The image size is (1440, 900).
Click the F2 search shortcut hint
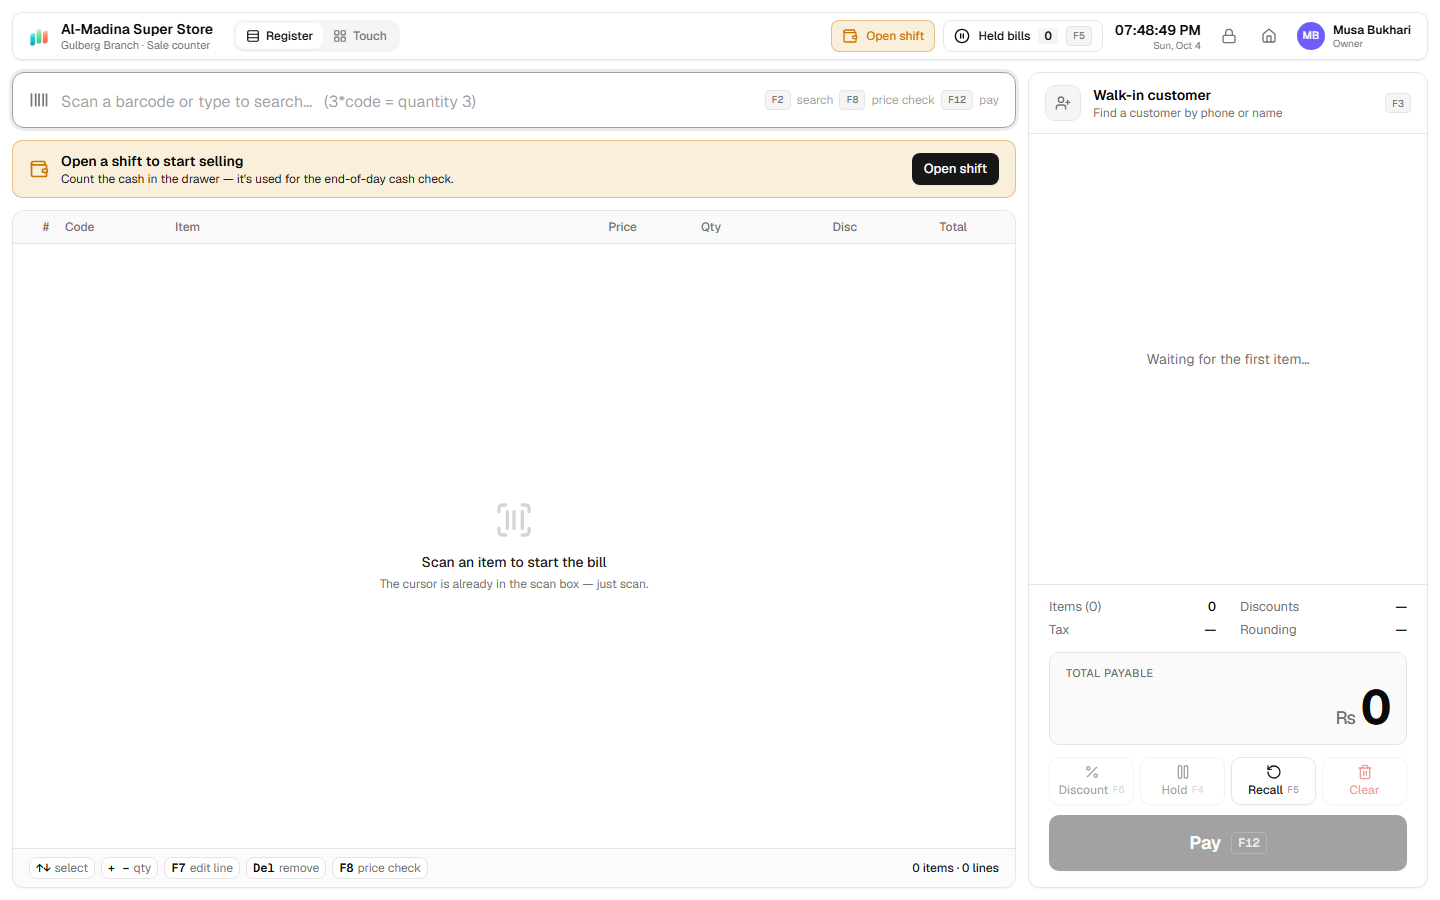click(x=799, y=100)
